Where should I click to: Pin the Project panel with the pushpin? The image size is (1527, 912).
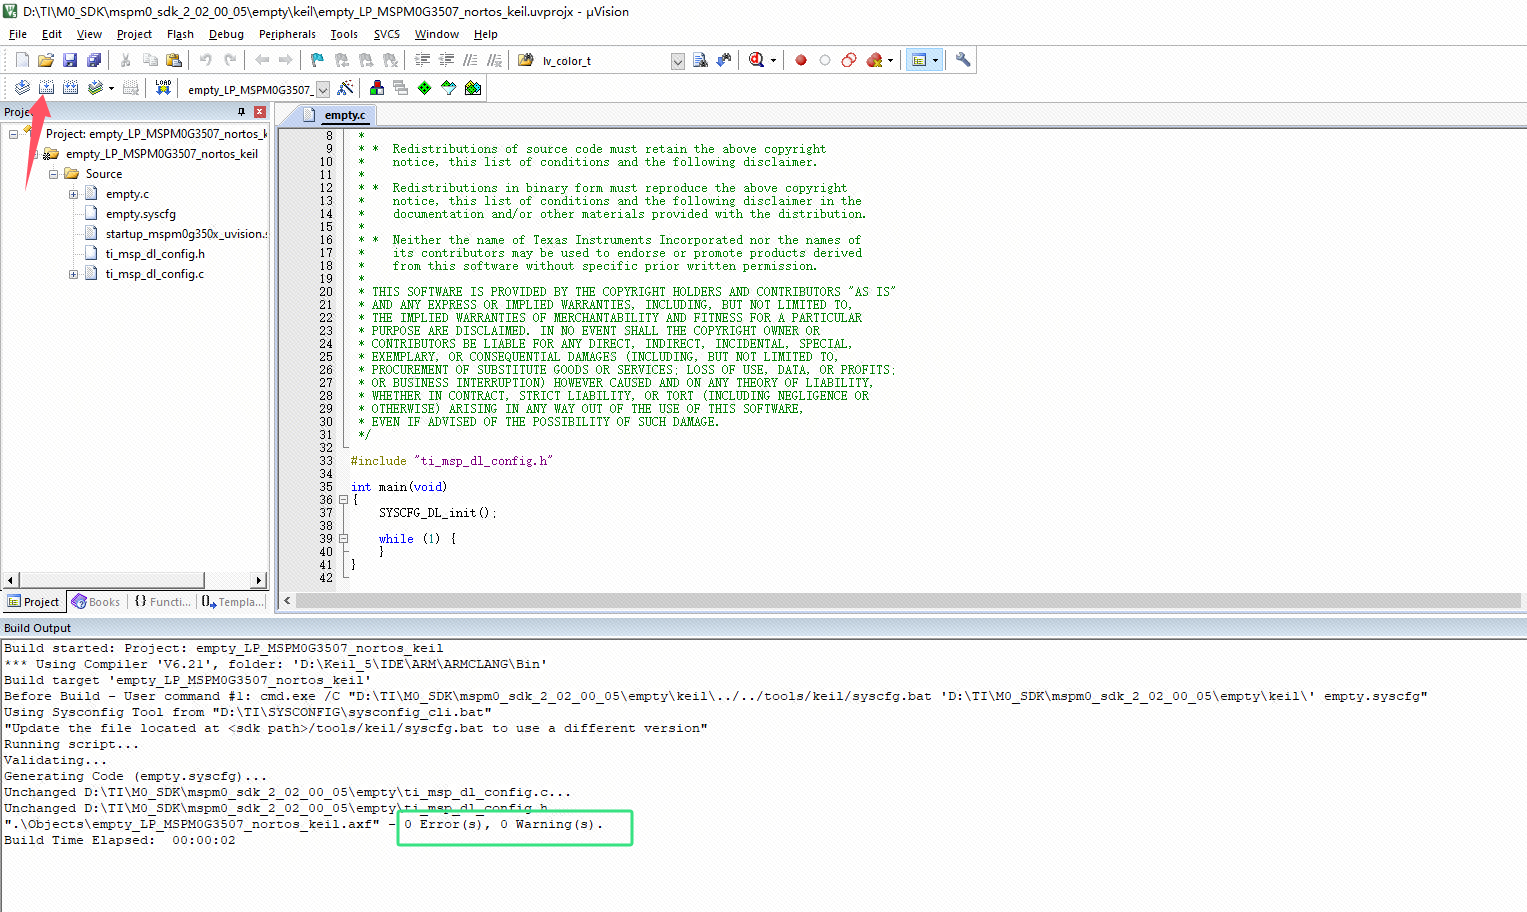[x=242, y=112]
